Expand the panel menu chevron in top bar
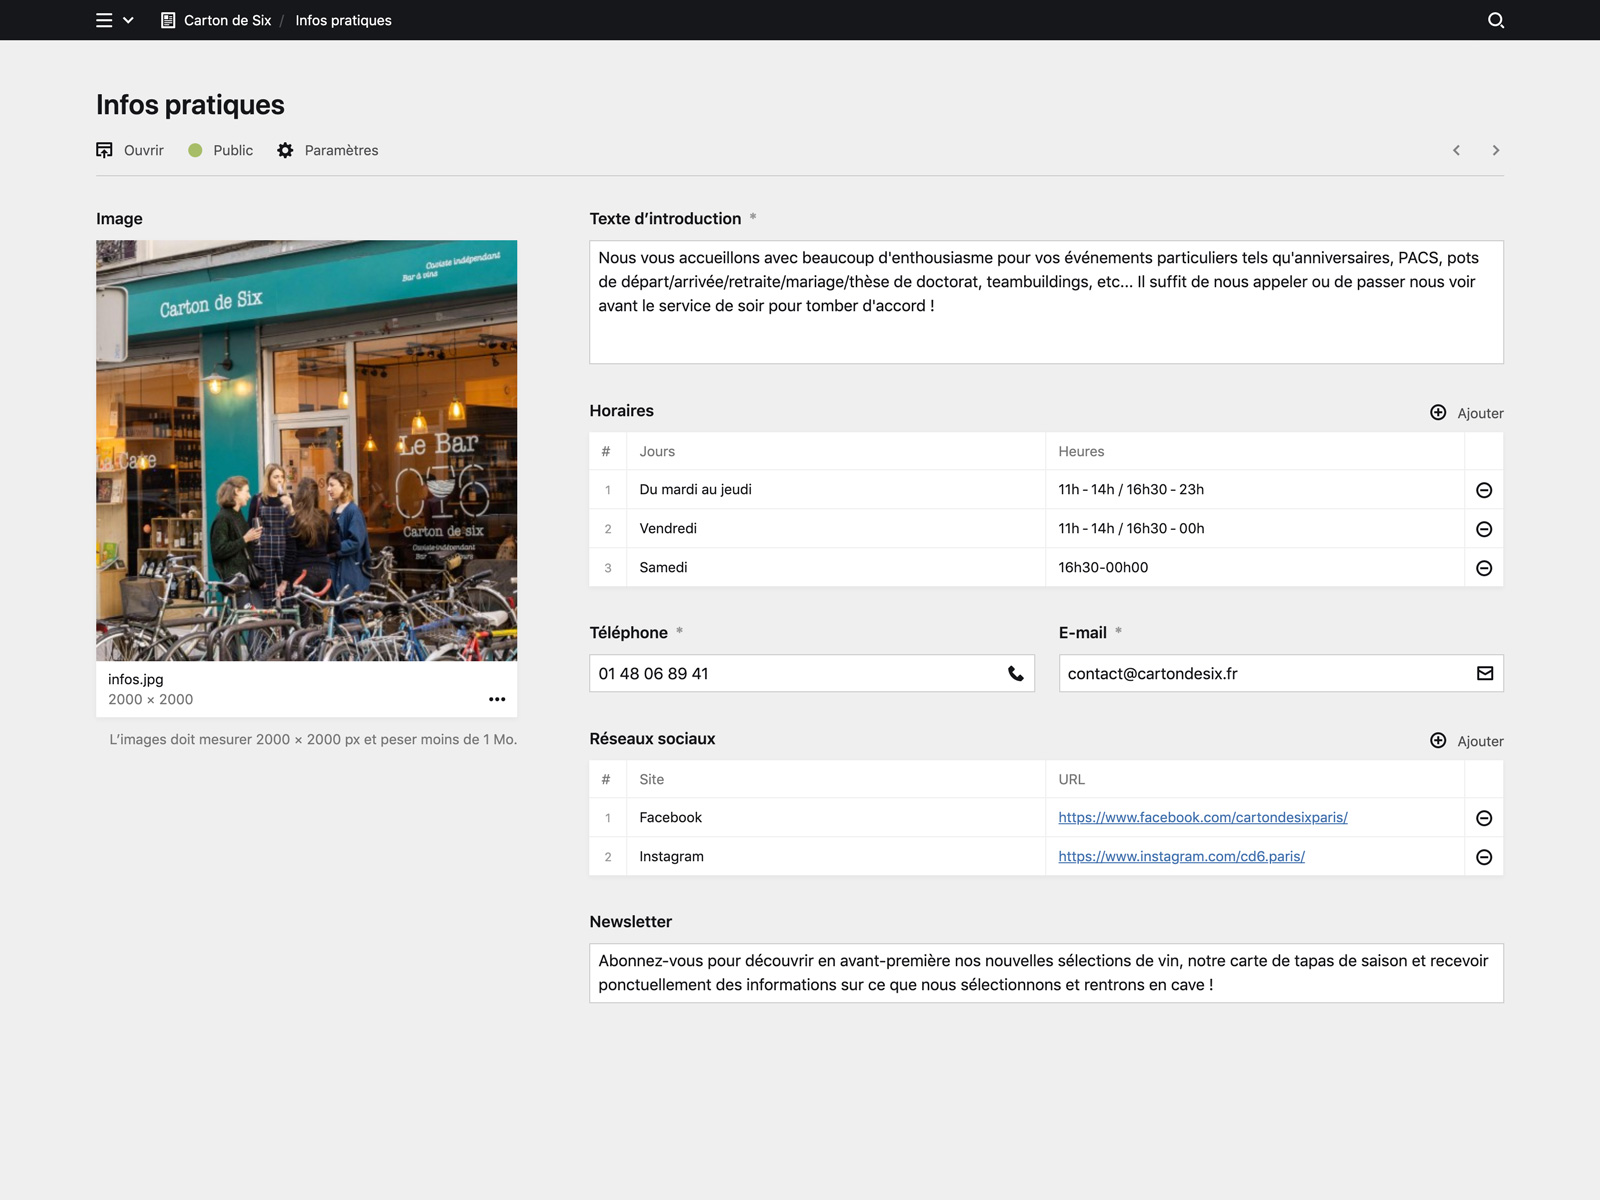Viewport: 1600px width, 1200px height. [x=127, y=20]
